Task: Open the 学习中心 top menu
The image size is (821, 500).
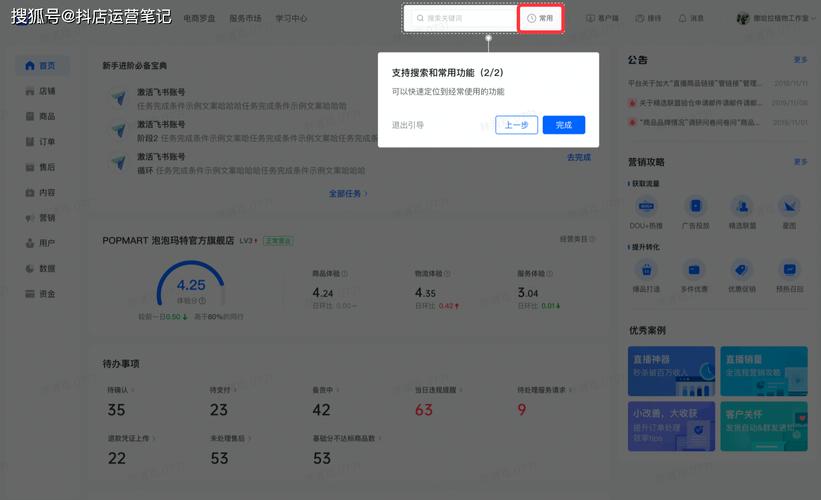Action: point(291,18)
